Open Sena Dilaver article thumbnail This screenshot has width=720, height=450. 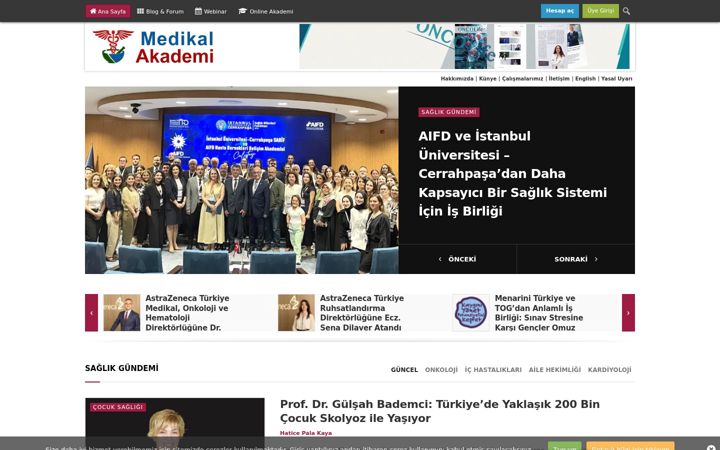coord(296,313)
